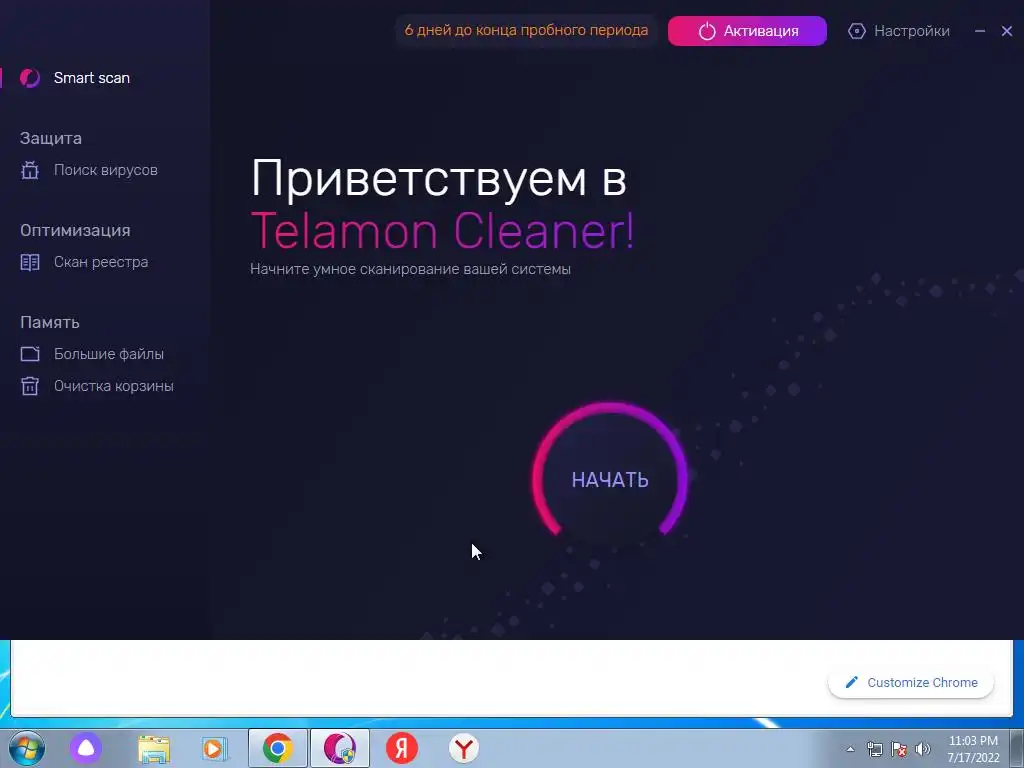Click the trial period notice

tap(526, 30)
